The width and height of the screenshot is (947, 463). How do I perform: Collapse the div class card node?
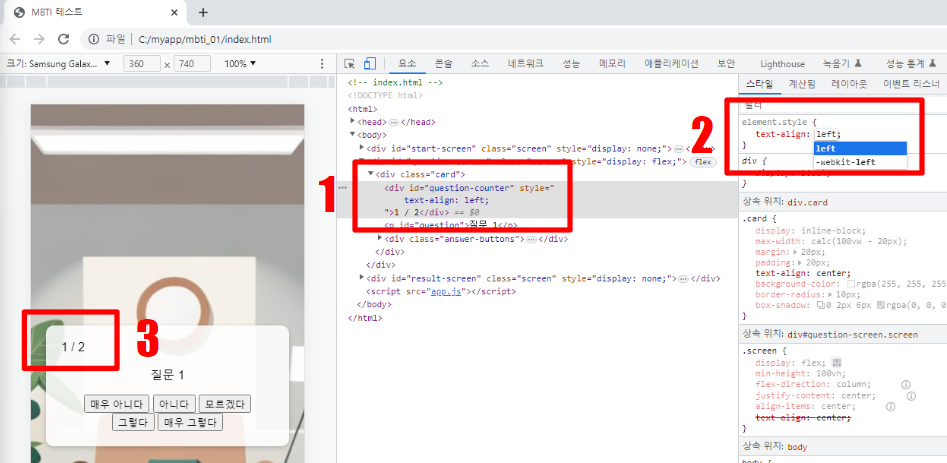click(371, 174)
